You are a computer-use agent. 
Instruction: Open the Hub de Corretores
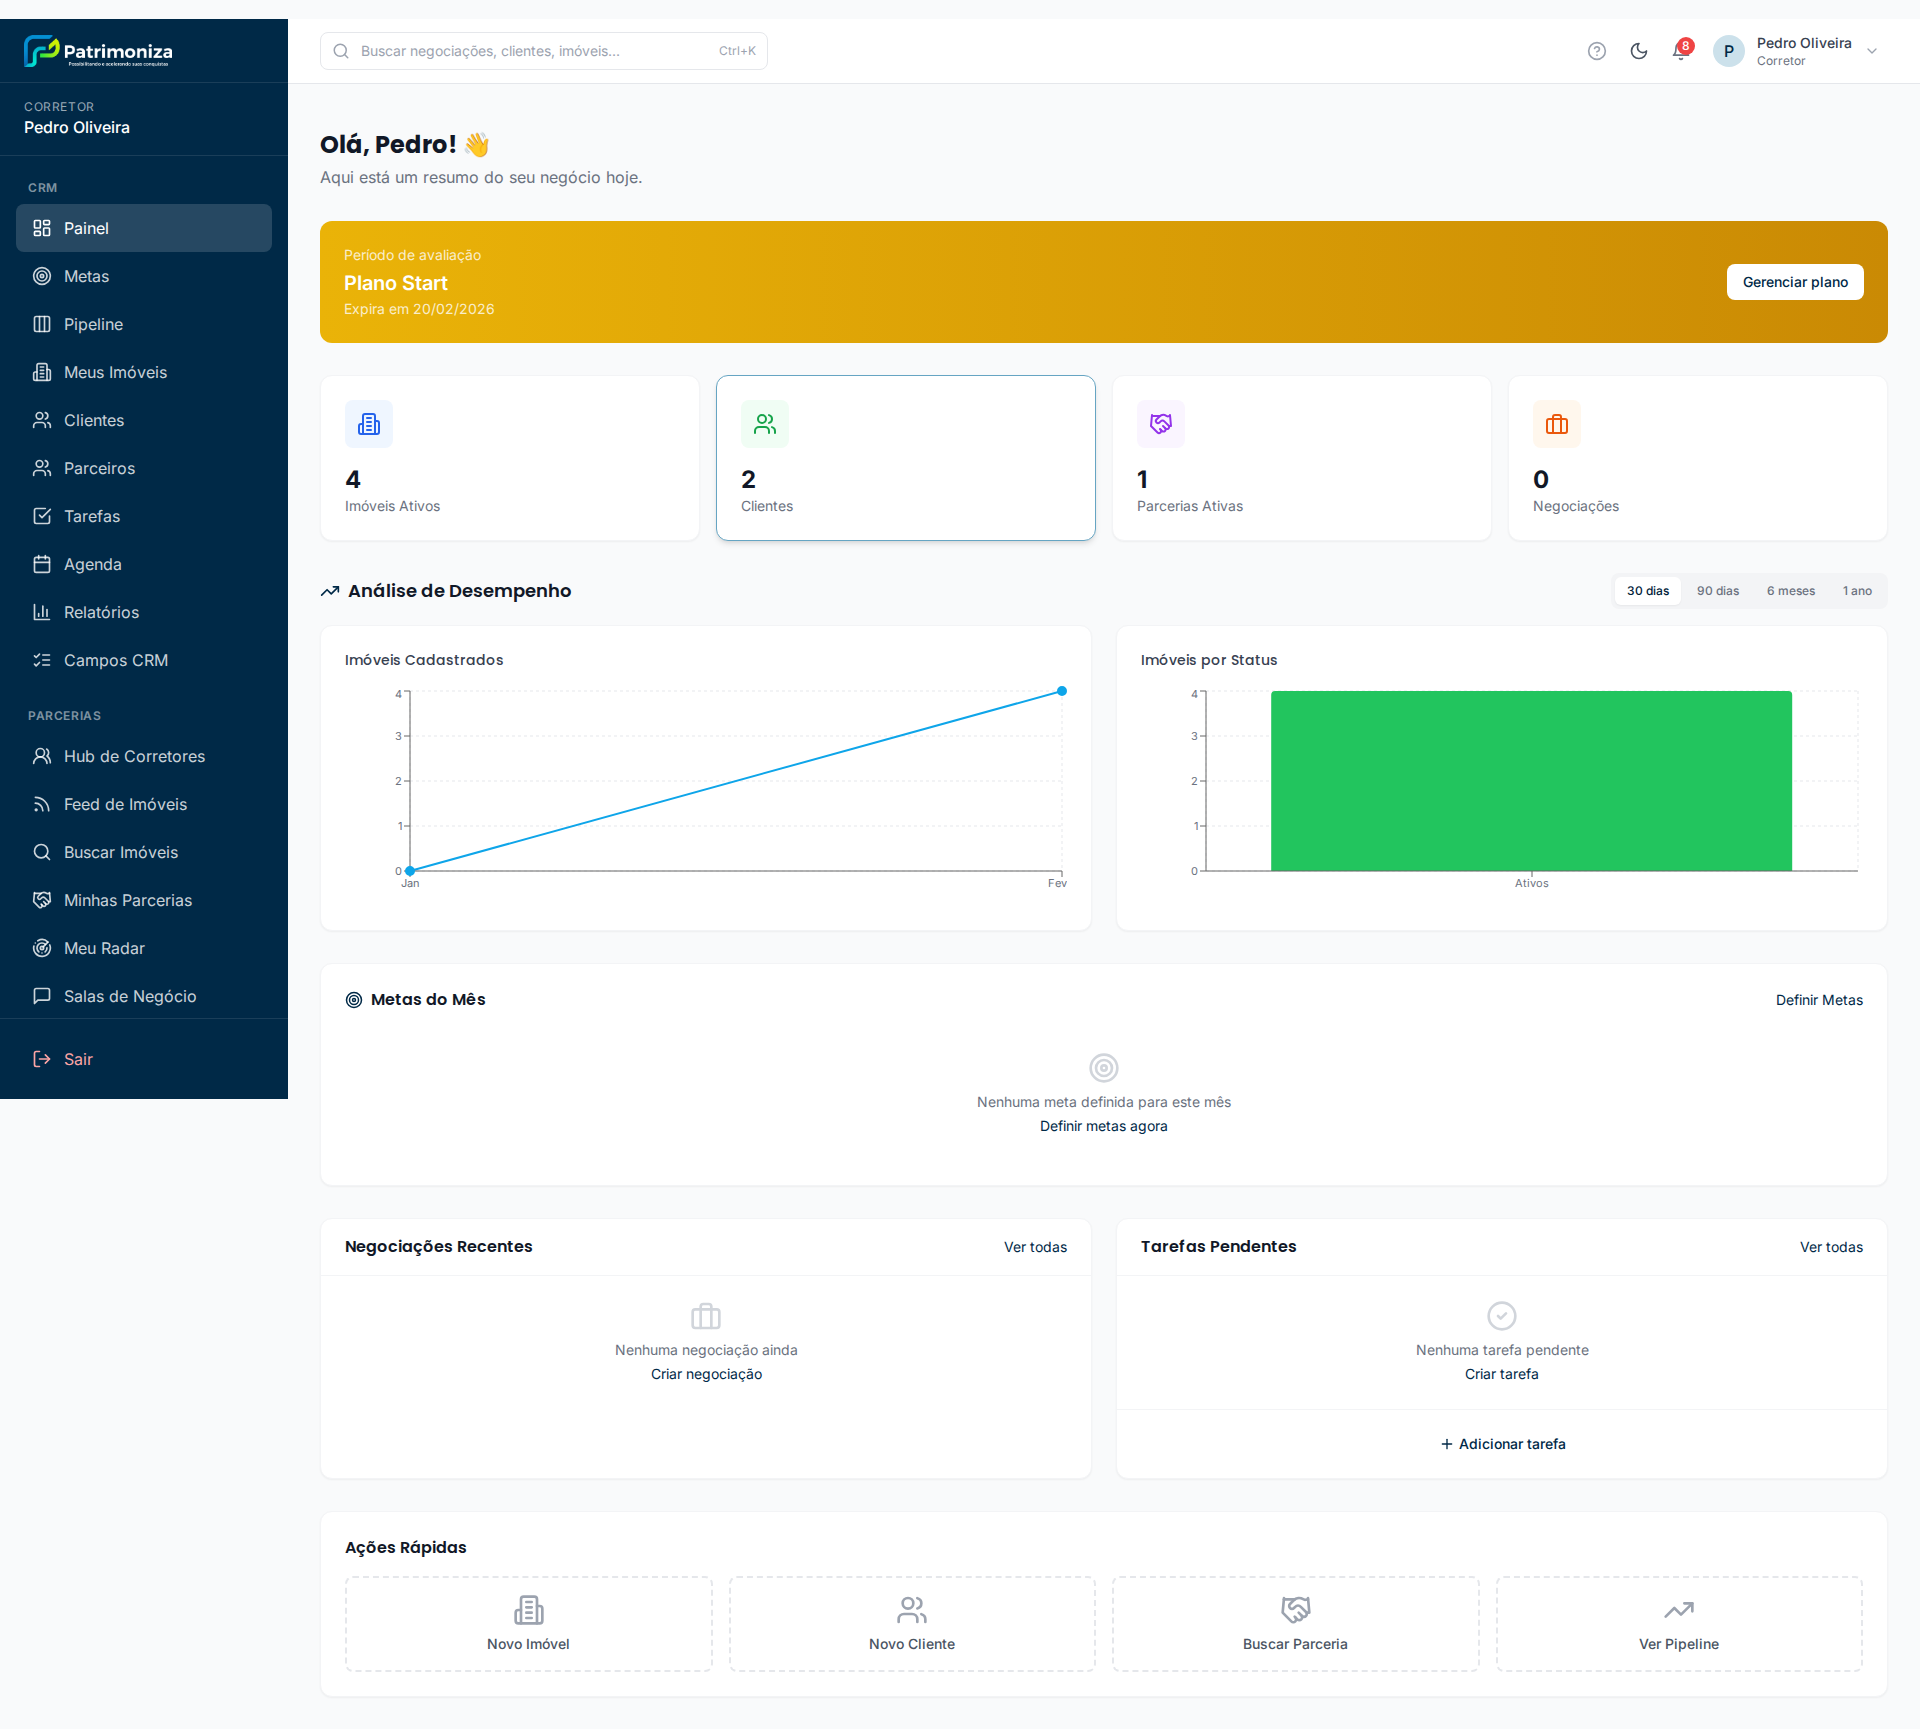tap(134, 756)
